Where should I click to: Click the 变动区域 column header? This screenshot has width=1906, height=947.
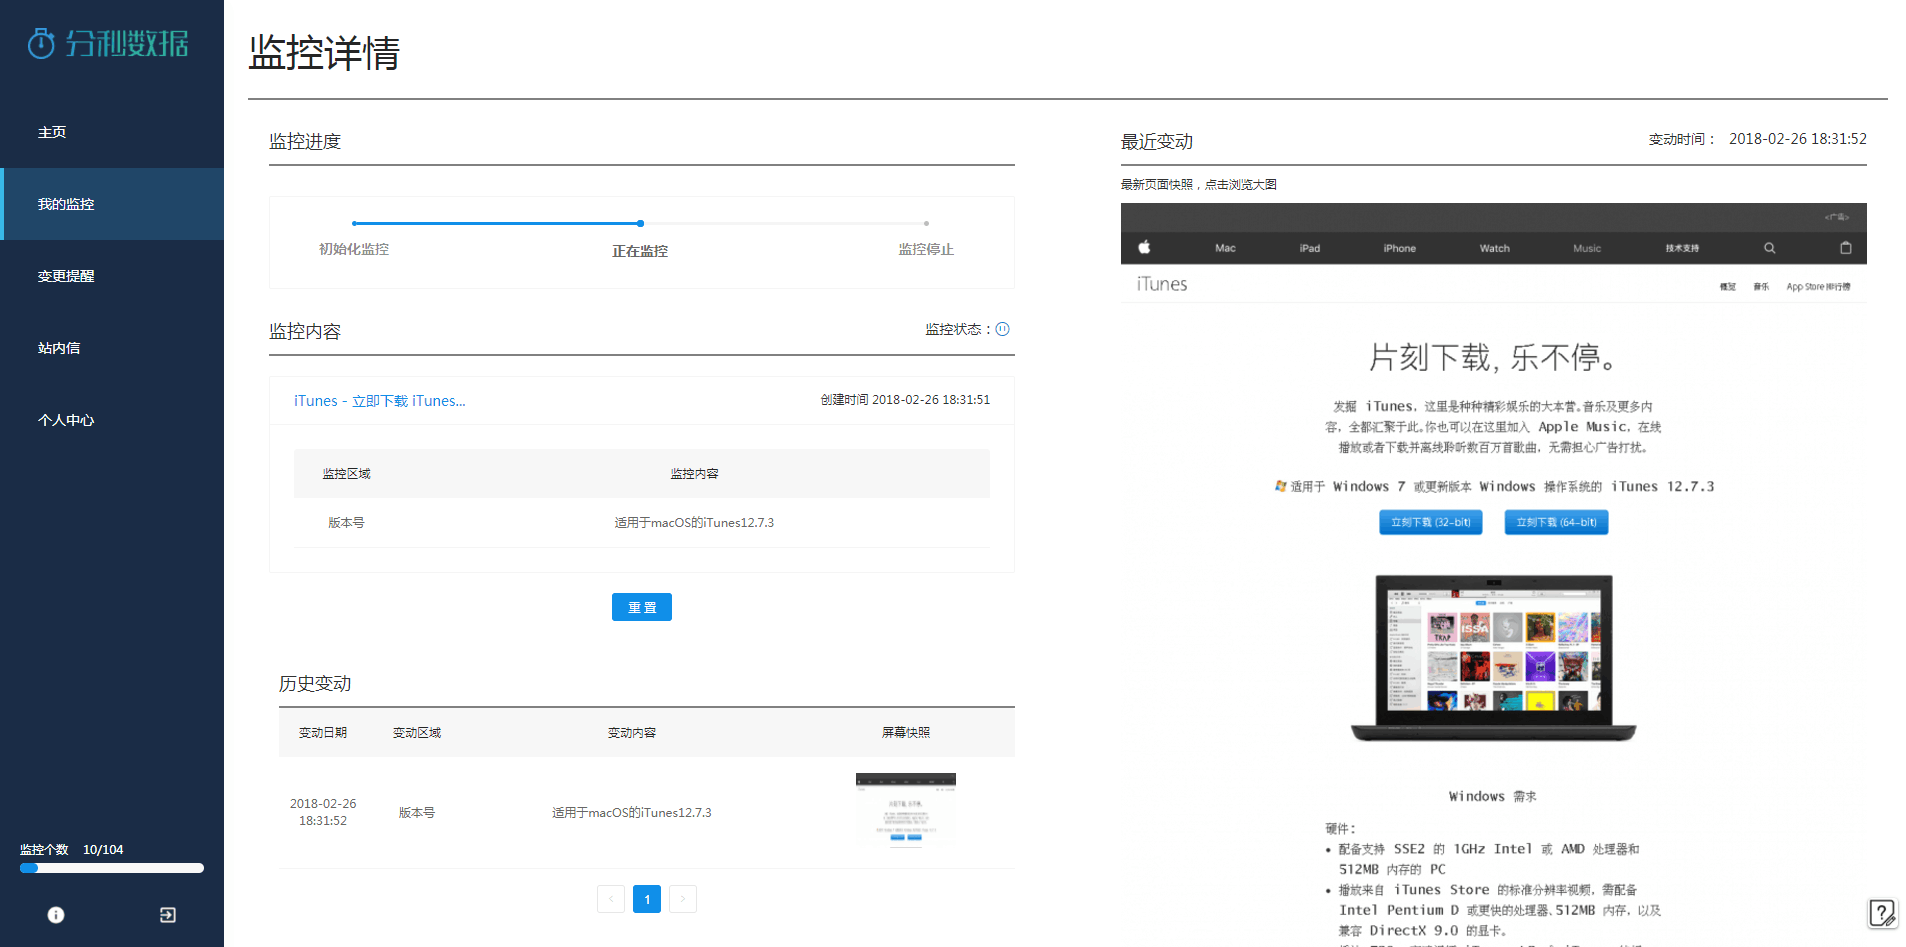coord(417,733)
